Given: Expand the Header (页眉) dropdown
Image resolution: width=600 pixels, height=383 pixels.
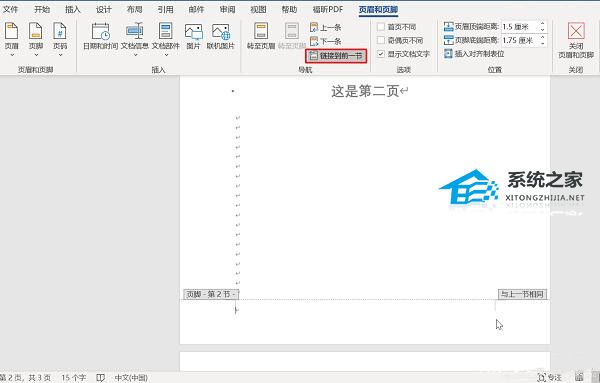Looking at the screenshot, I should tap(11, 39).
